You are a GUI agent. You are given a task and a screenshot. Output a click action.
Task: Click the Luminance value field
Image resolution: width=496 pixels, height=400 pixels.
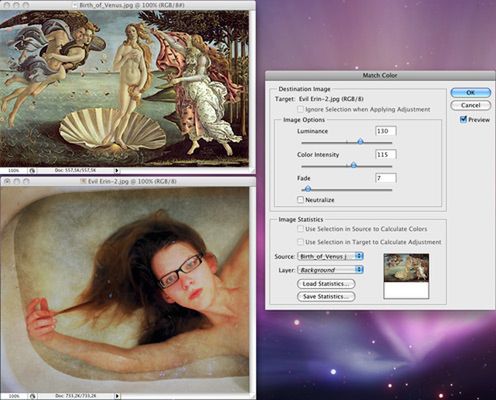[386, 131]
